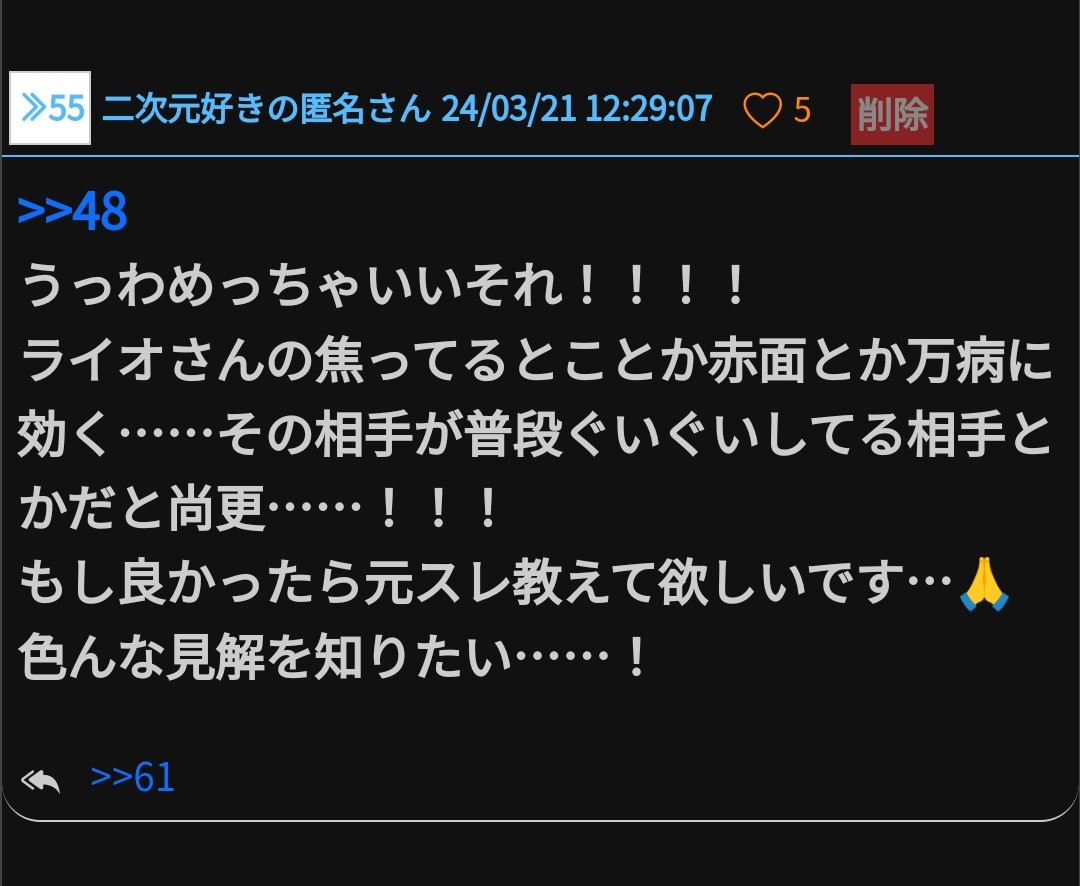Follow the >>48 anchor link

pyautogui.click(x=72, y=211)
